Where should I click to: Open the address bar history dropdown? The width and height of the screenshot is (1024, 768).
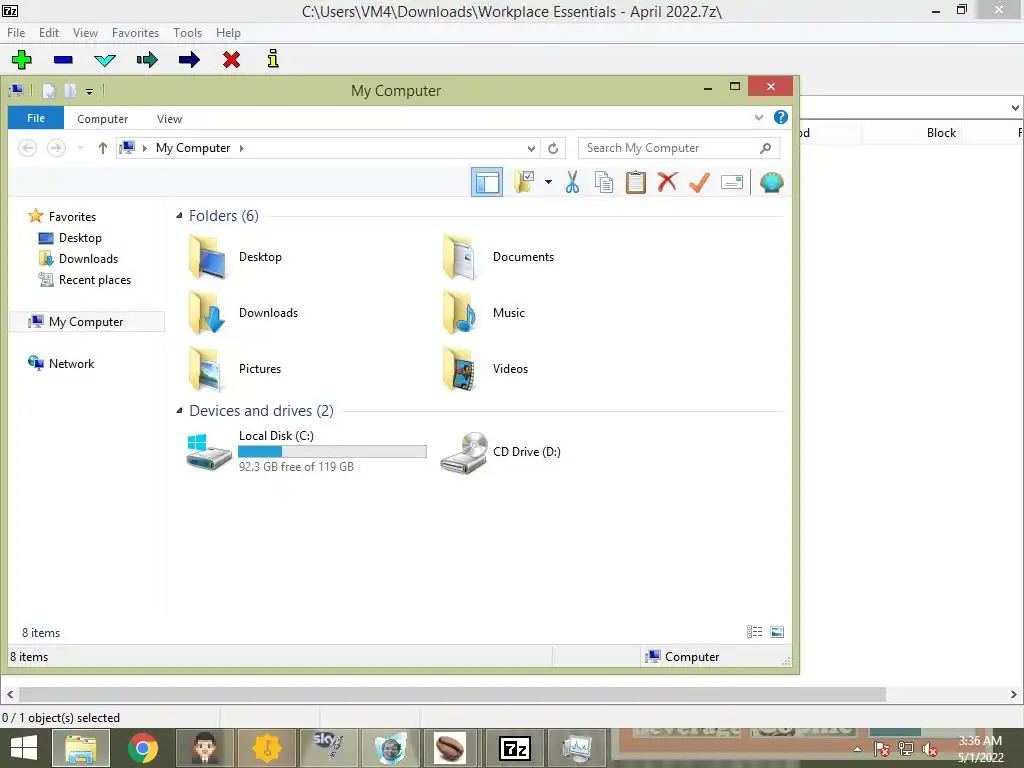tap(532, 148)
